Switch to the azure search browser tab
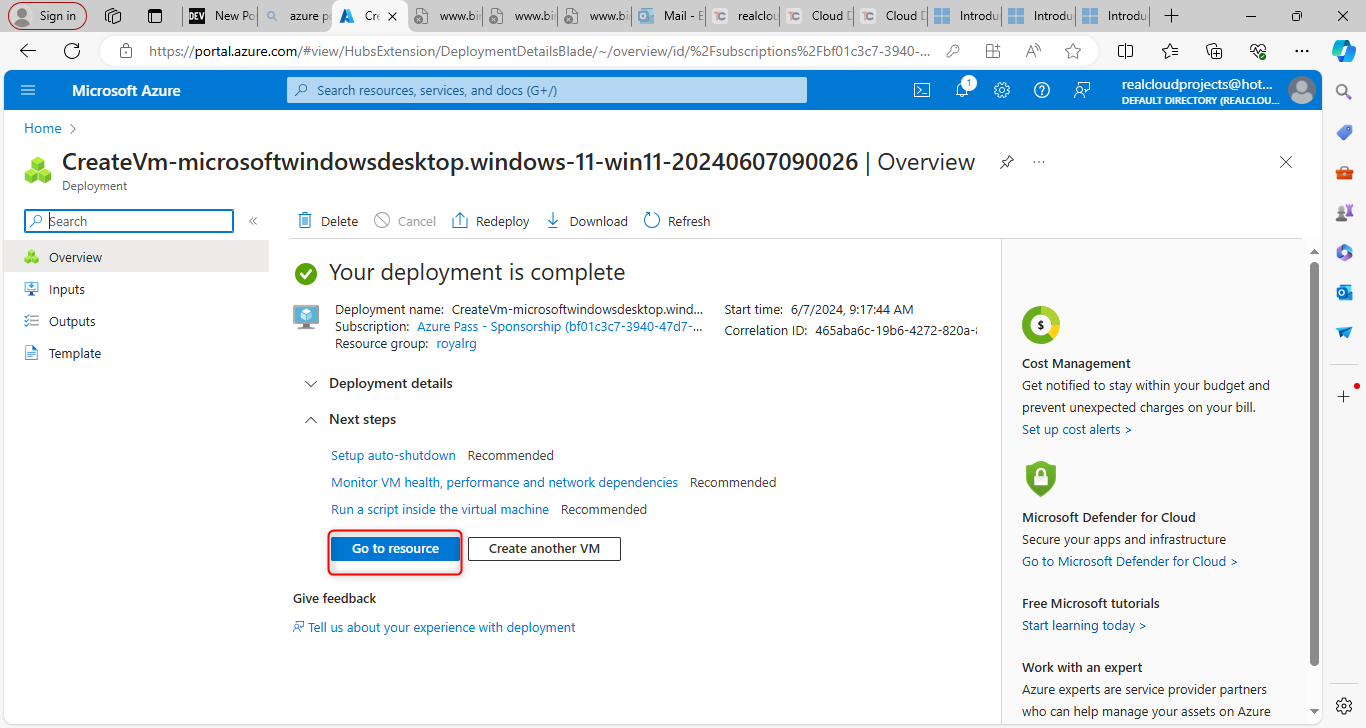 [295, 16]
